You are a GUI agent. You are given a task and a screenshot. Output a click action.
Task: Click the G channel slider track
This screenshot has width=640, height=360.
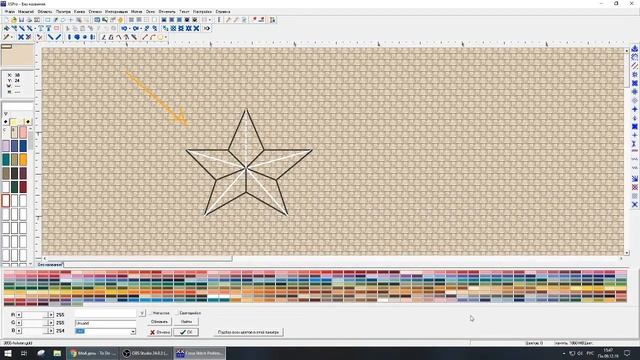click(x=35, y=322)
